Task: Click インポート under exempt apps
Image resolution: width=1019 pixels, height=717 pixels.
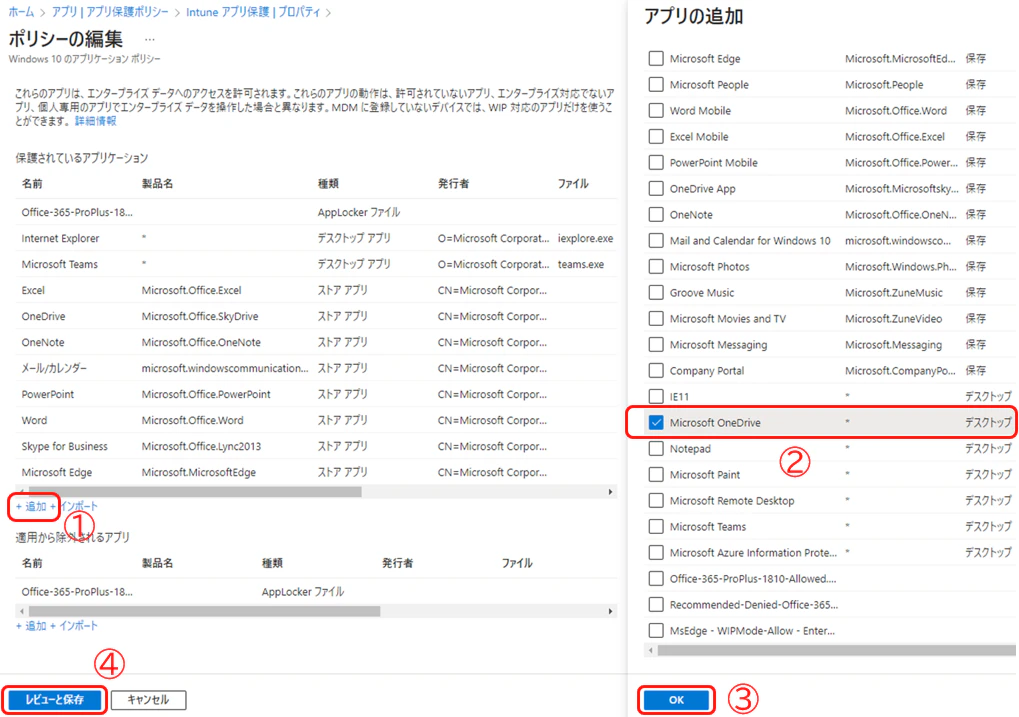Action: point(74,626)
